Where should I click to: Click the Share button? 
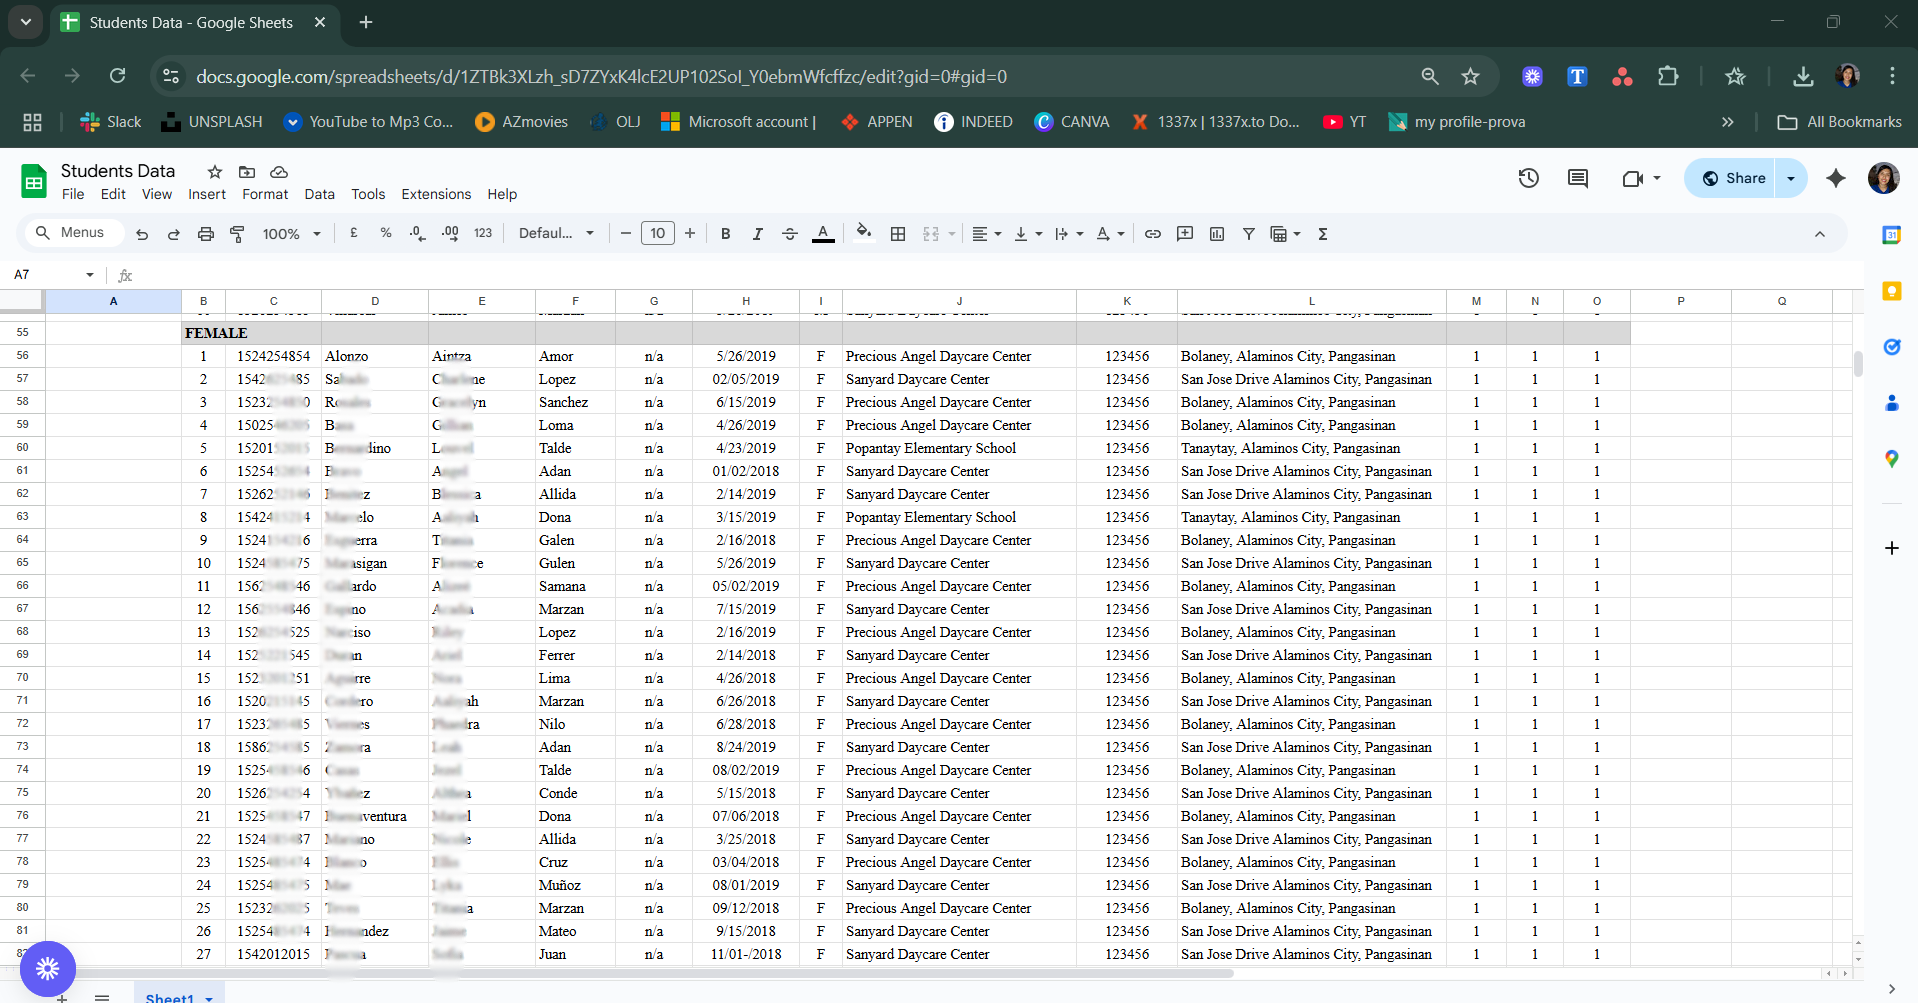click(1734, 178)
